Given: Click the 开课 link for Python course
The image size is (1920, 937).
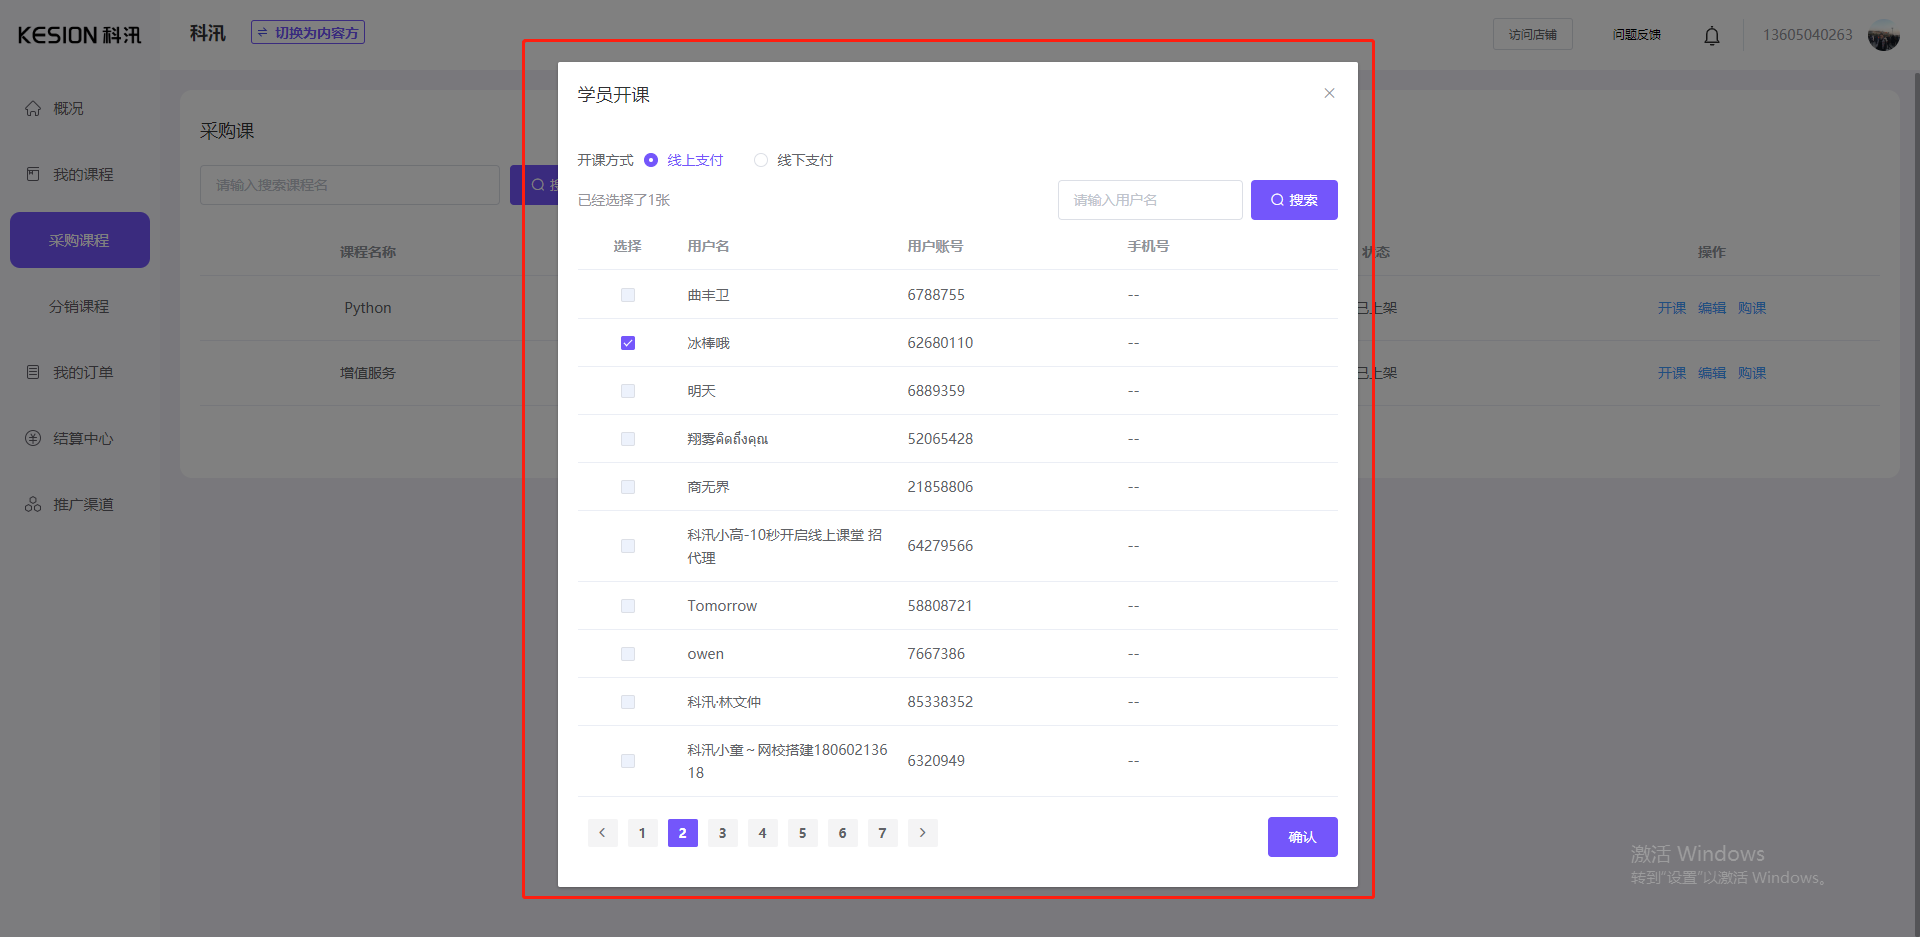Looking at the screenshot, I should click(1670, 307).
